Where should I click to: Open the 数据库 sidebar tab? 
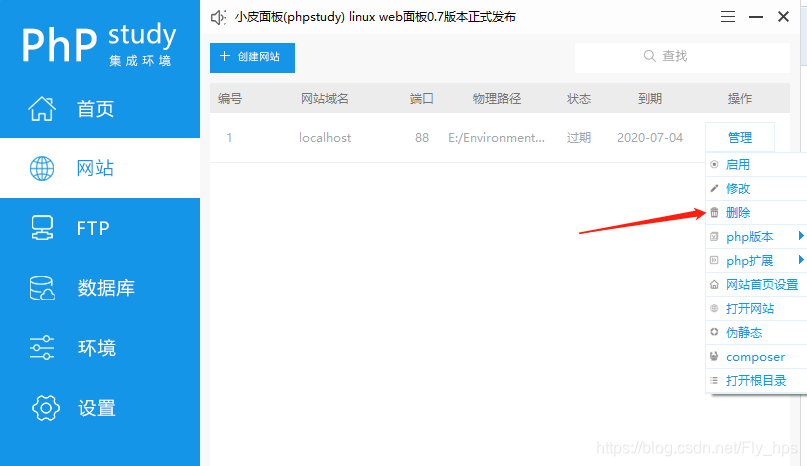[x=100, y=288]
